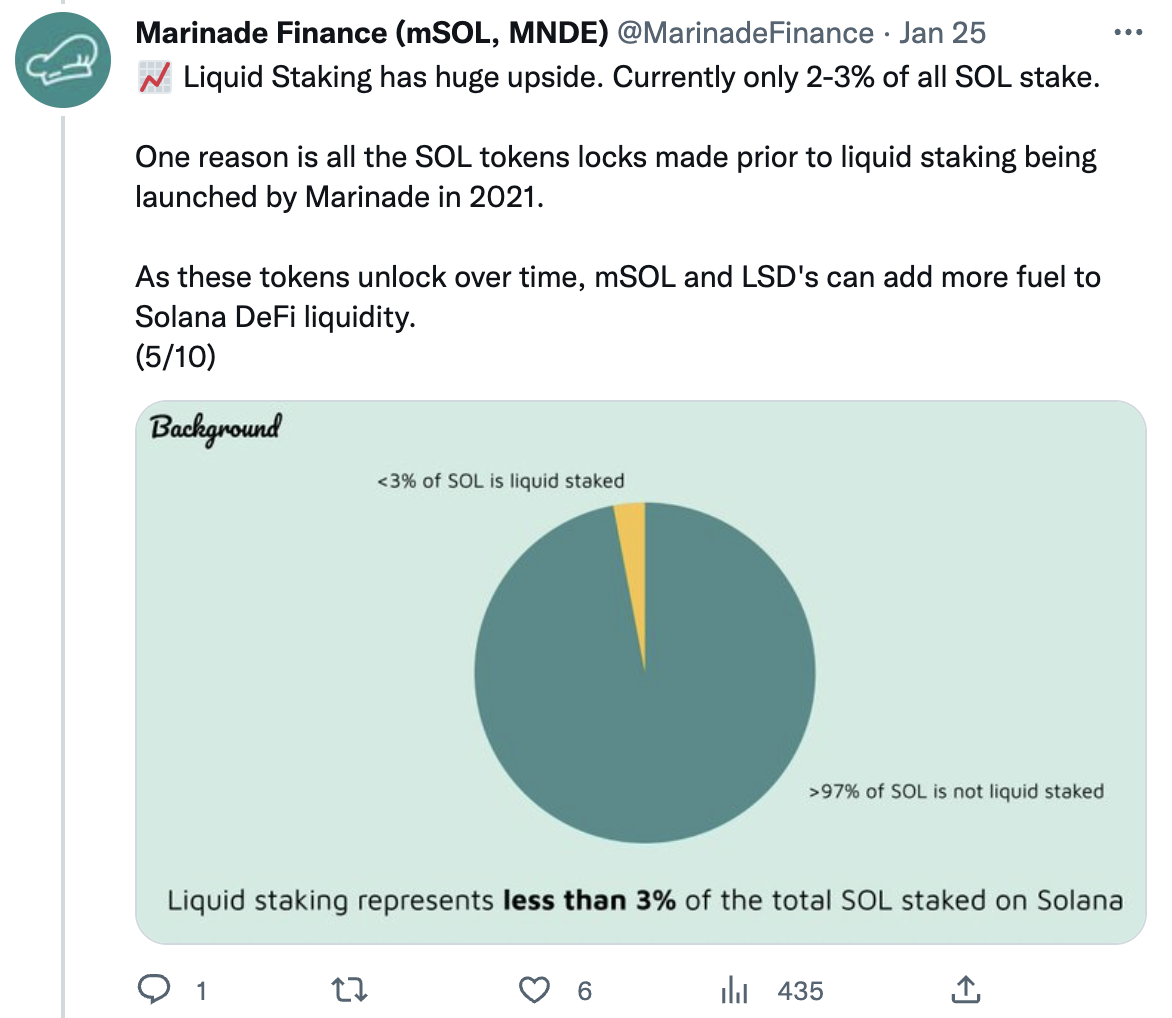Click the Background heading in image
Viewport: 1172px width, 1018px height.
[216, 428]
